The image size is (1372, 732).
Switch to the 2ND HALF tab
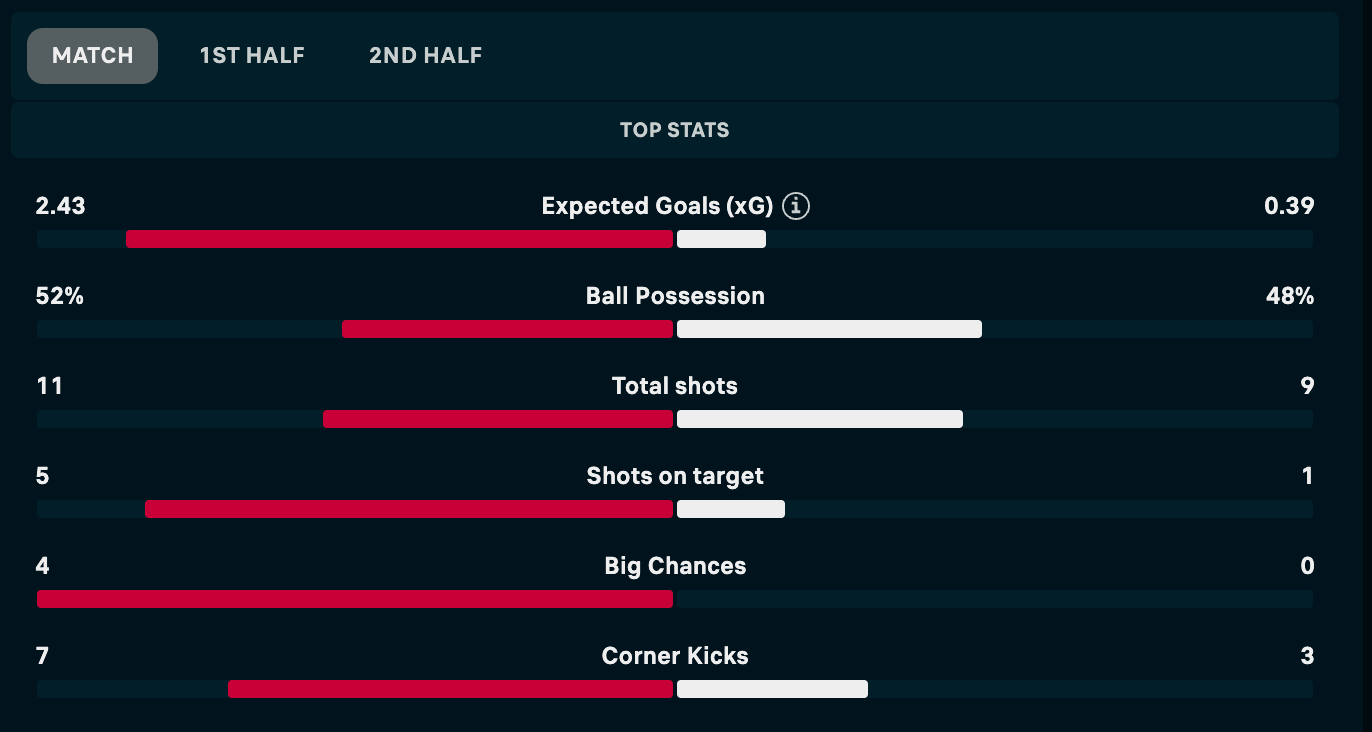point(424,56)
